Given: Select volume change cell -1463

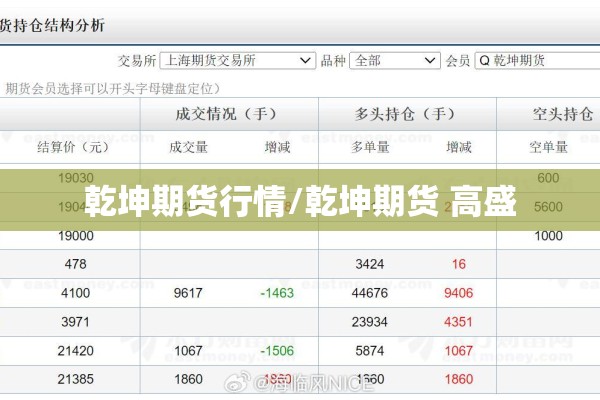Looking at the screenshot, I should point(277,293).
